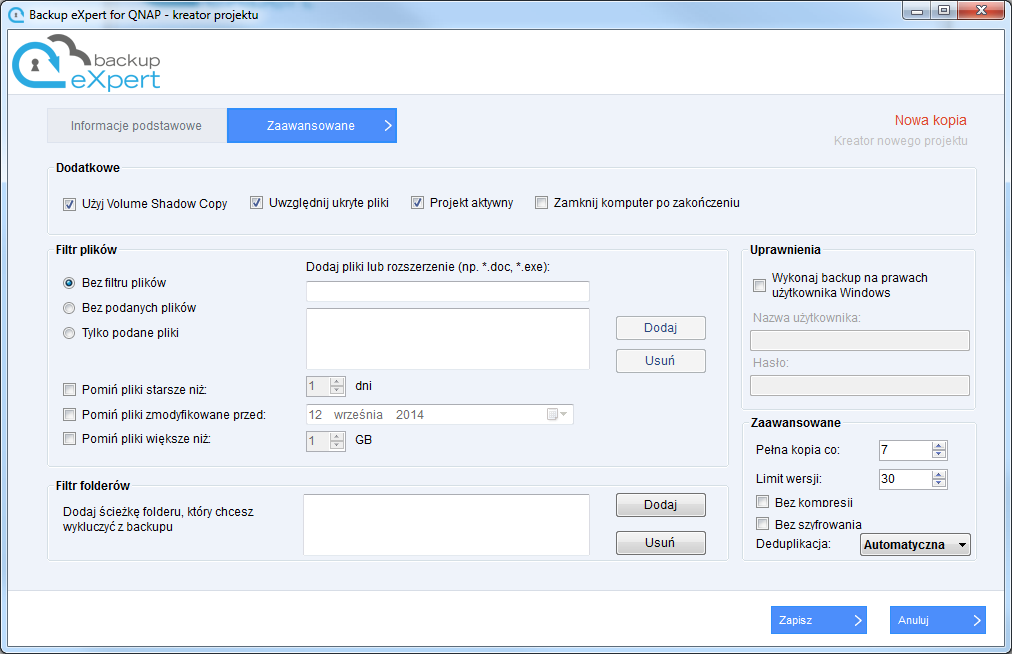Tick the Bez szyfrowania checkbox
Screen dimensions: 1012x654
pos(763,524)
